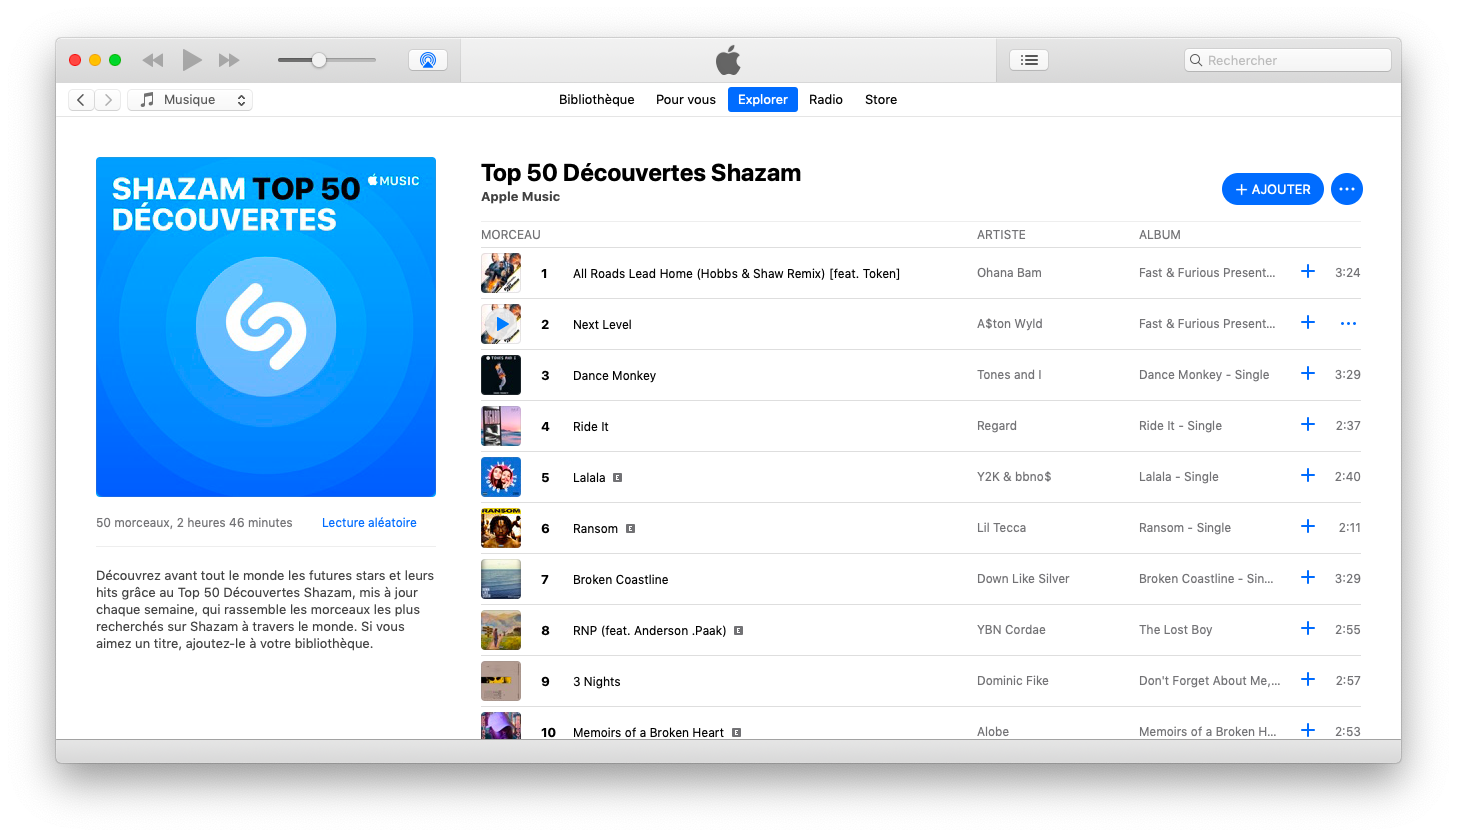Open artist Ohana Bam

(1009, 273)
